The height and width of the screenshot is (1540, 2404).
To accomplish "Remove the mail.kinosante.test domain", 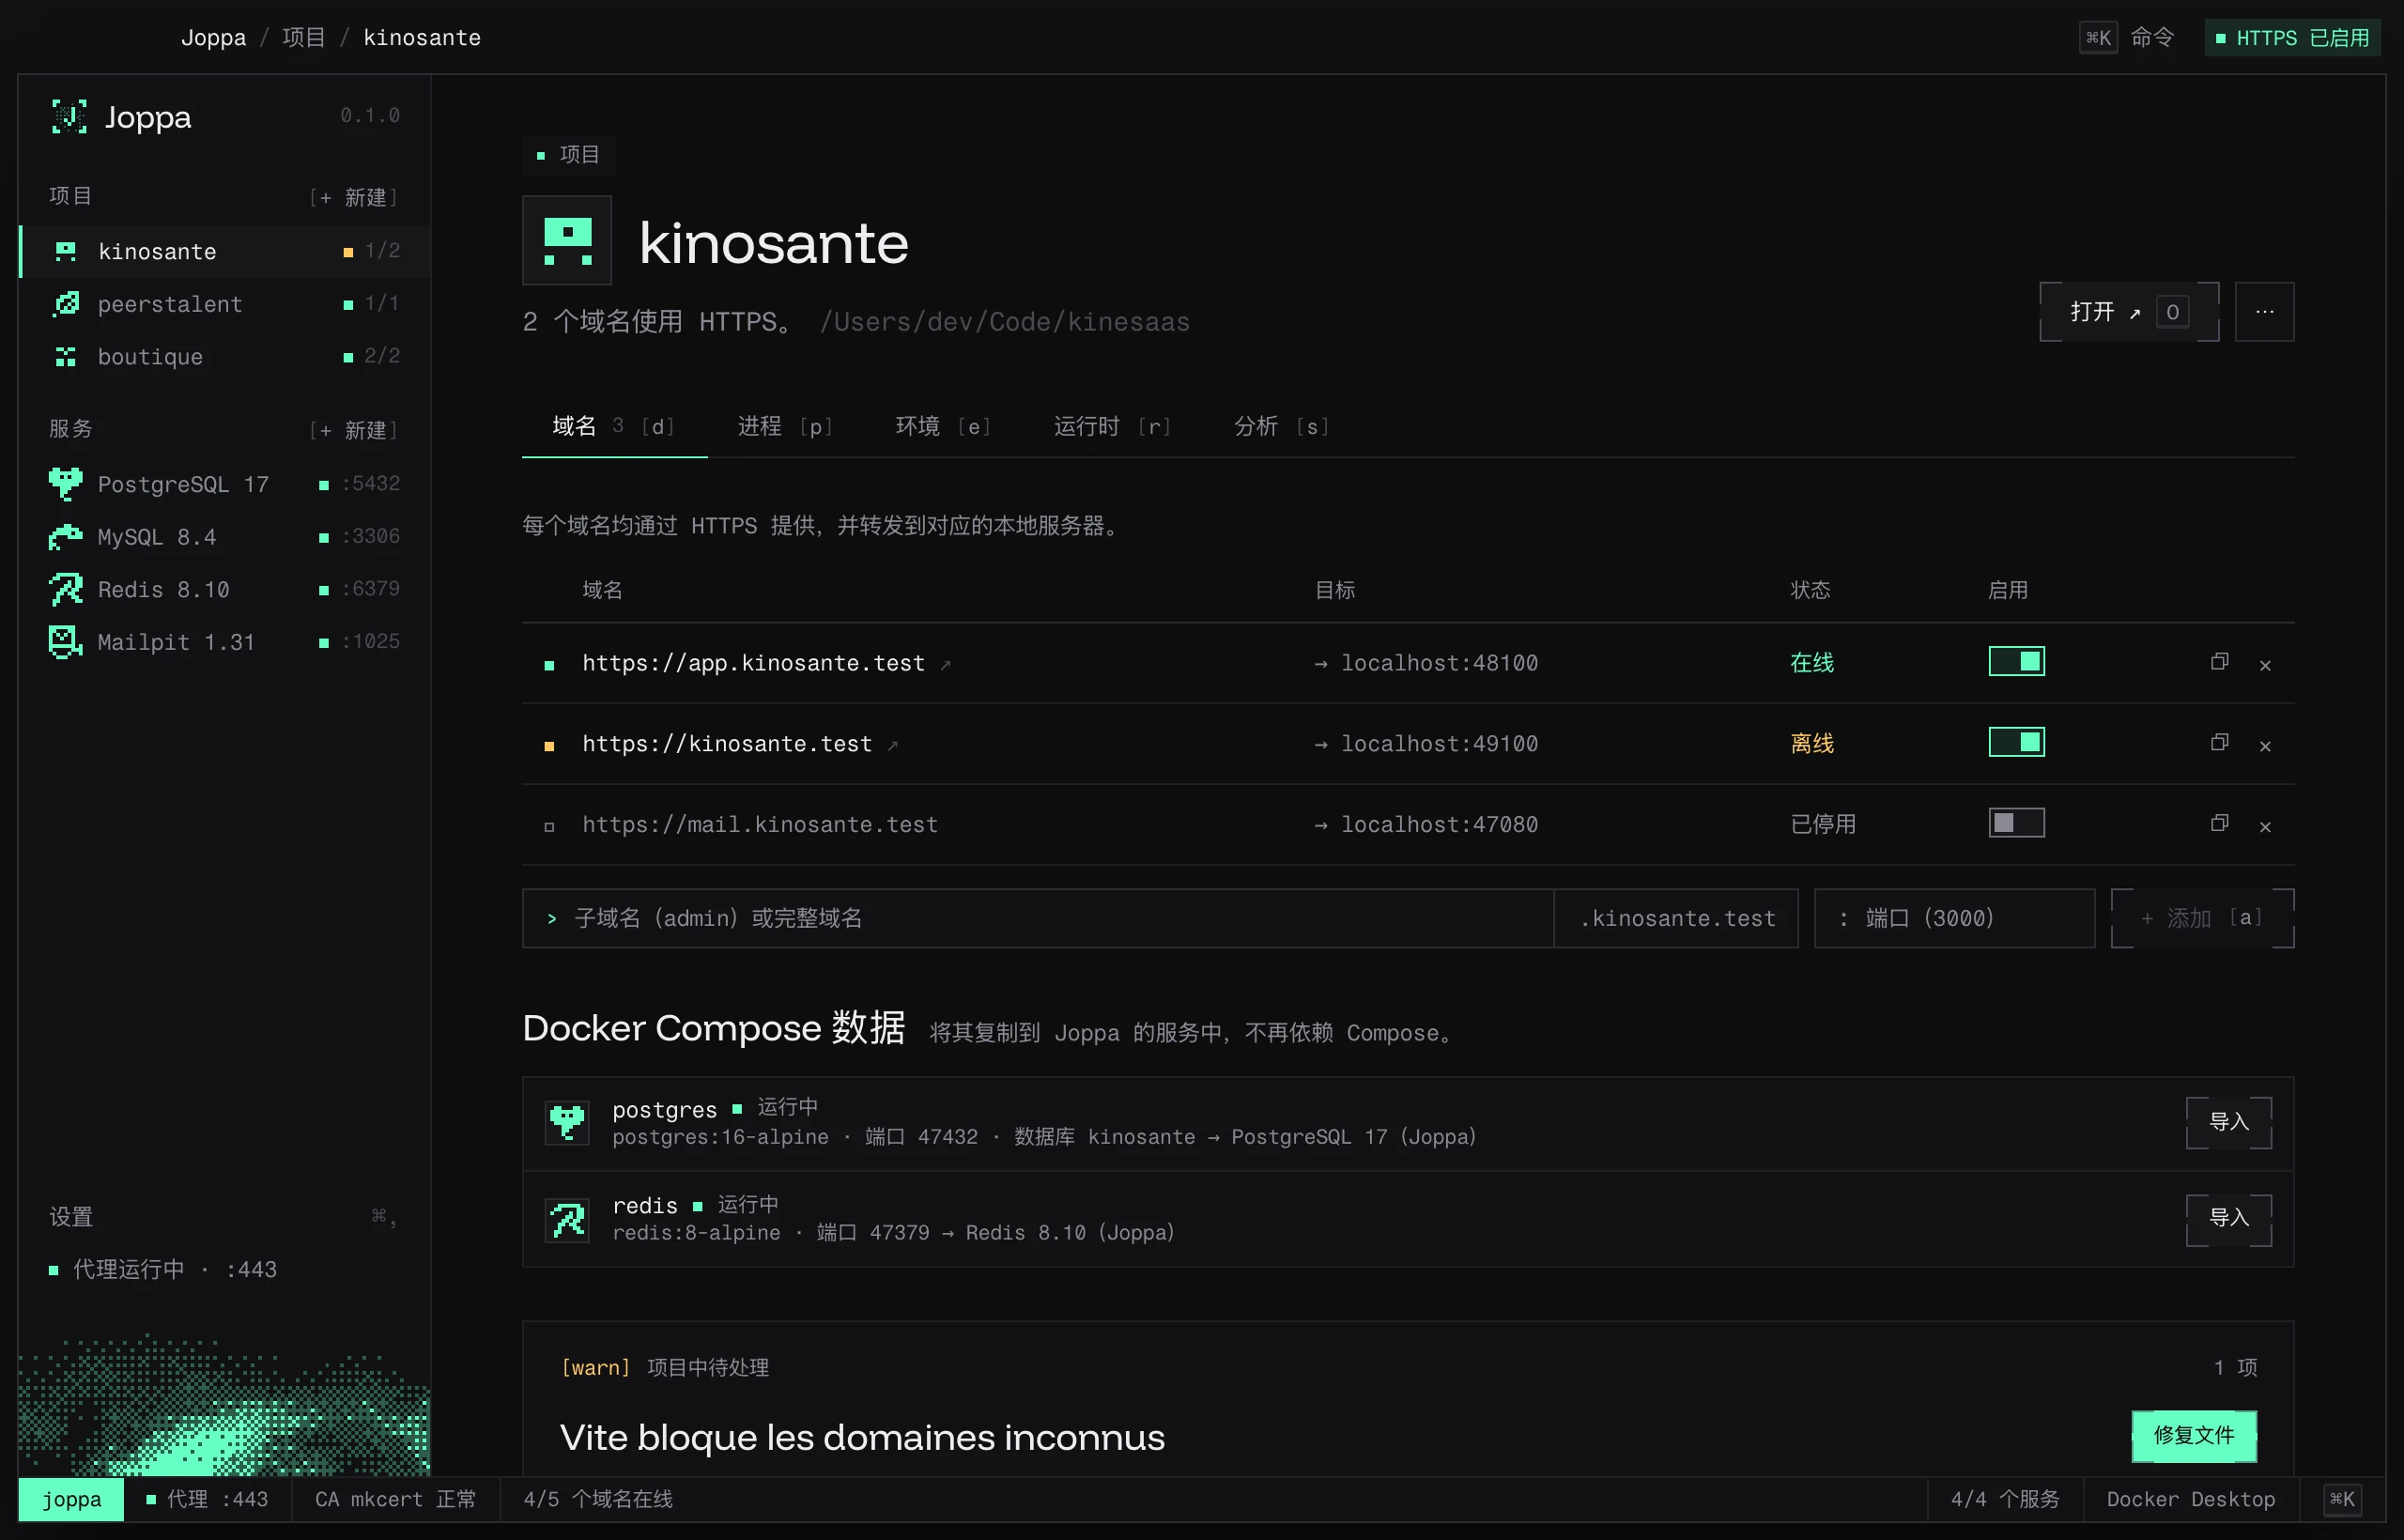I will pos(2265,827).
